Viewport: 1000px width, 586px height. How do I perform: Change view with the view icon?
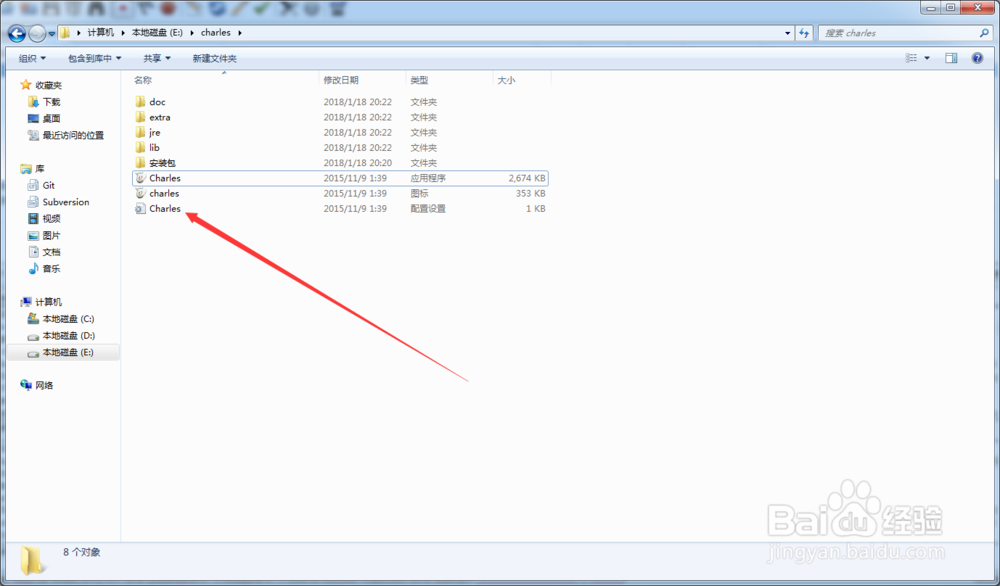(x=911, y=58)
